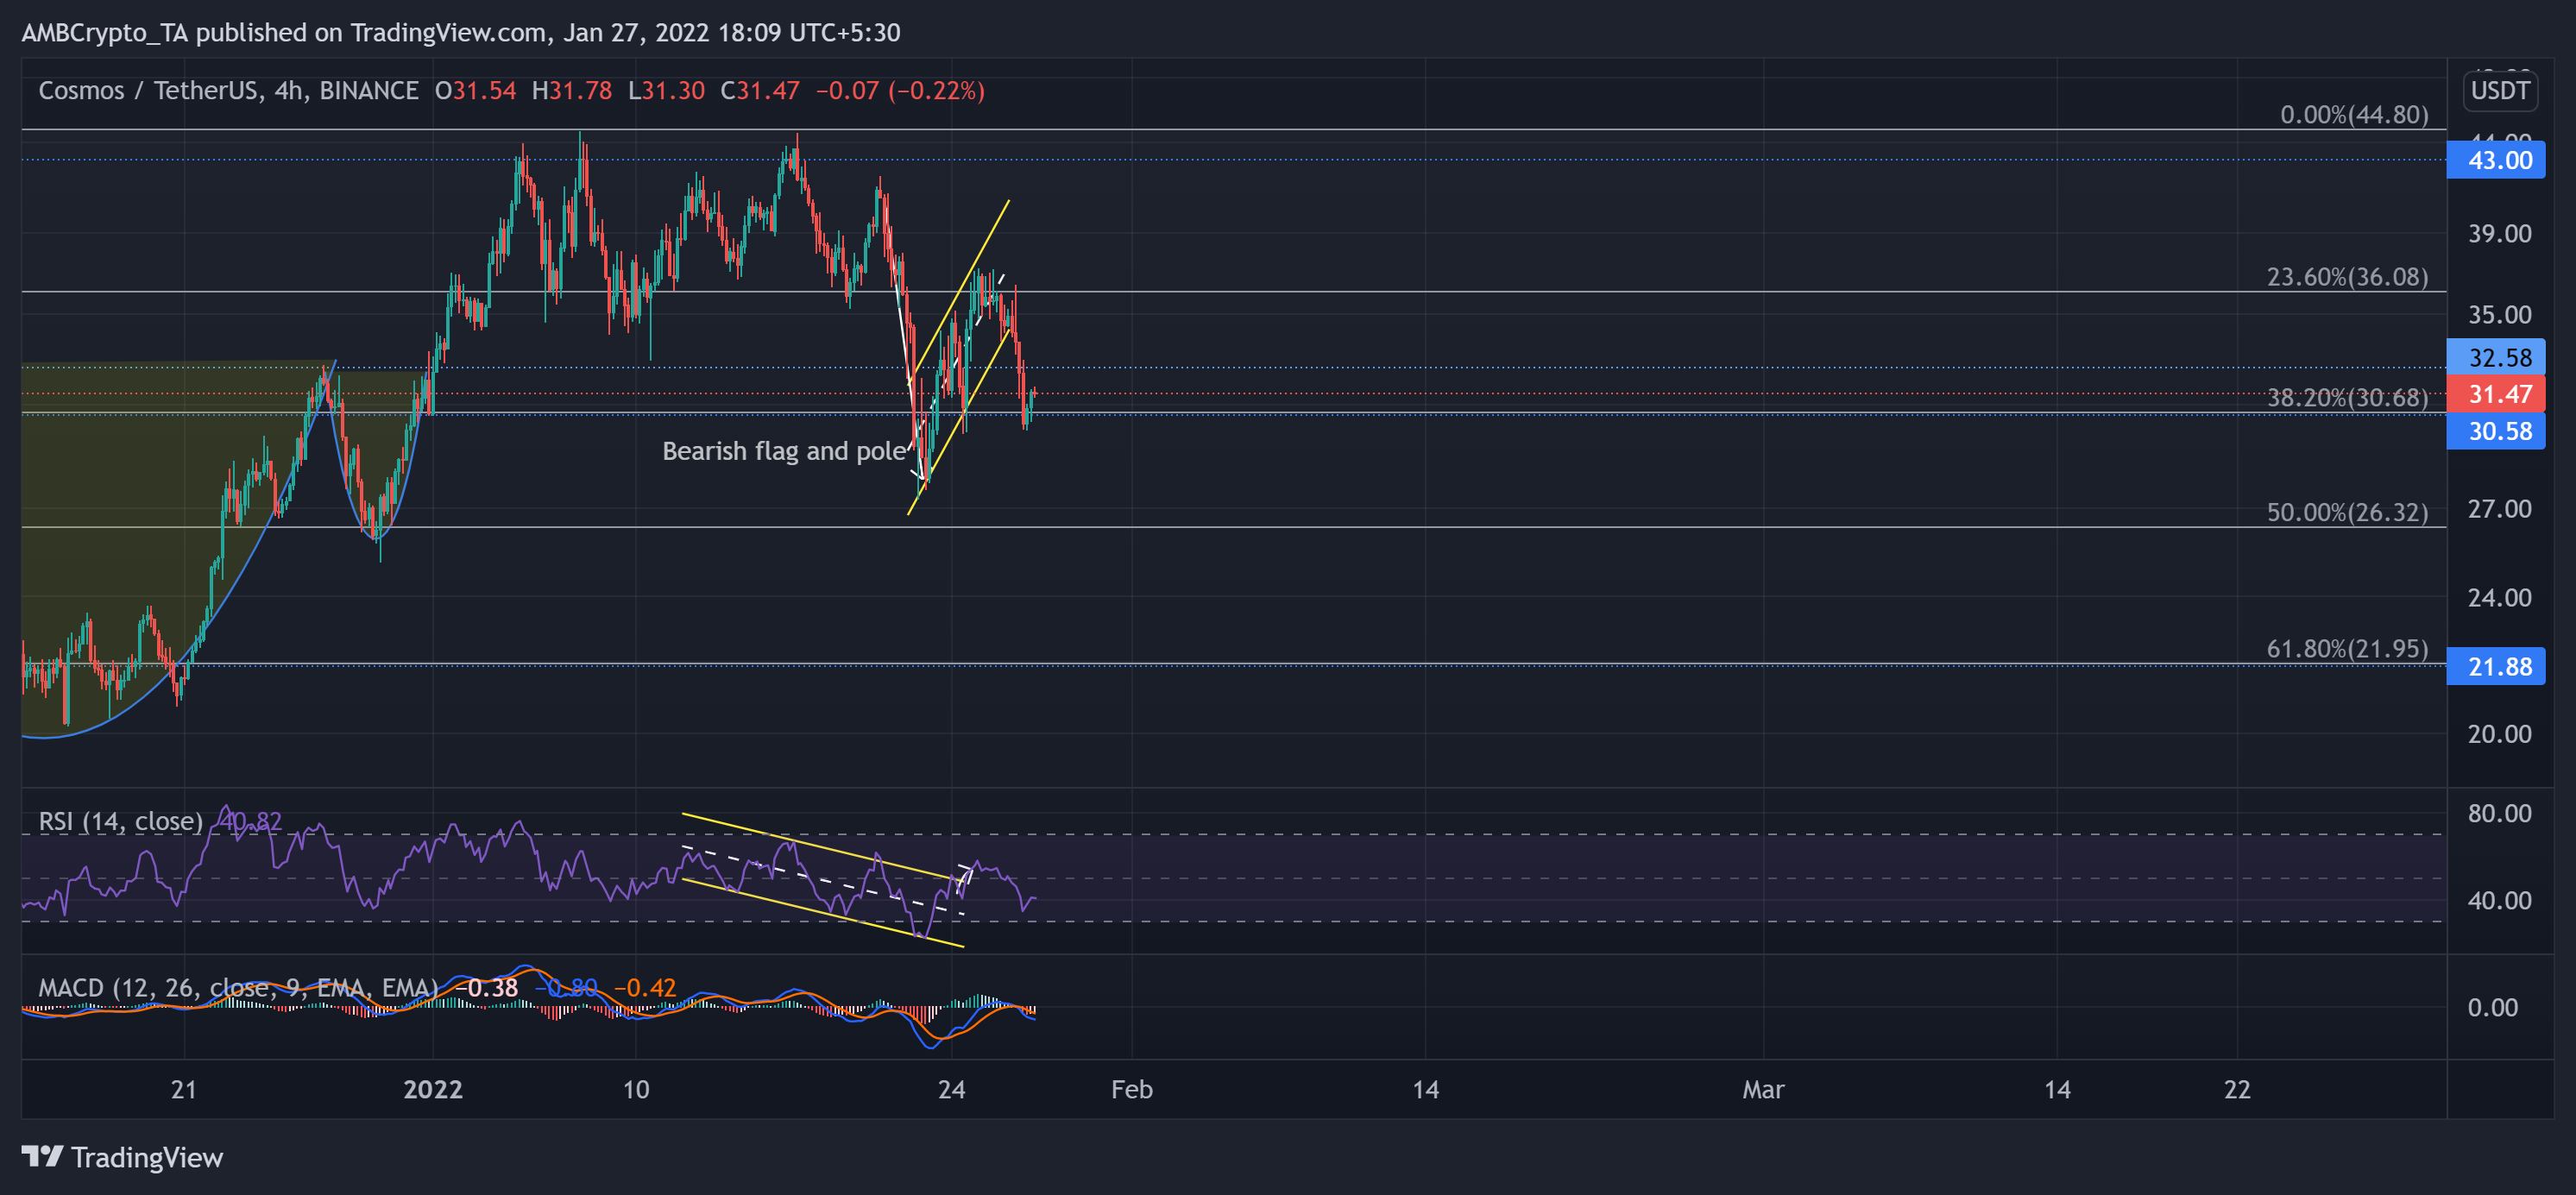The height and width of the screenshot is (1195, 2576).
Task: Click the closing price C31.47 in header
Action: tap(760, 90)
